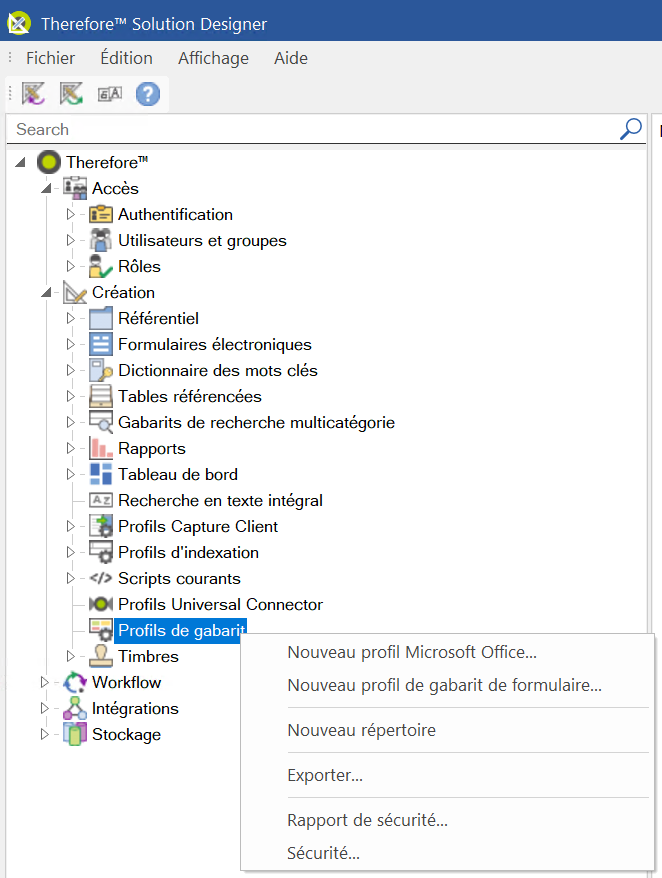
Task: Click the Rôles icon with checkmark
Action: [101, 266]
